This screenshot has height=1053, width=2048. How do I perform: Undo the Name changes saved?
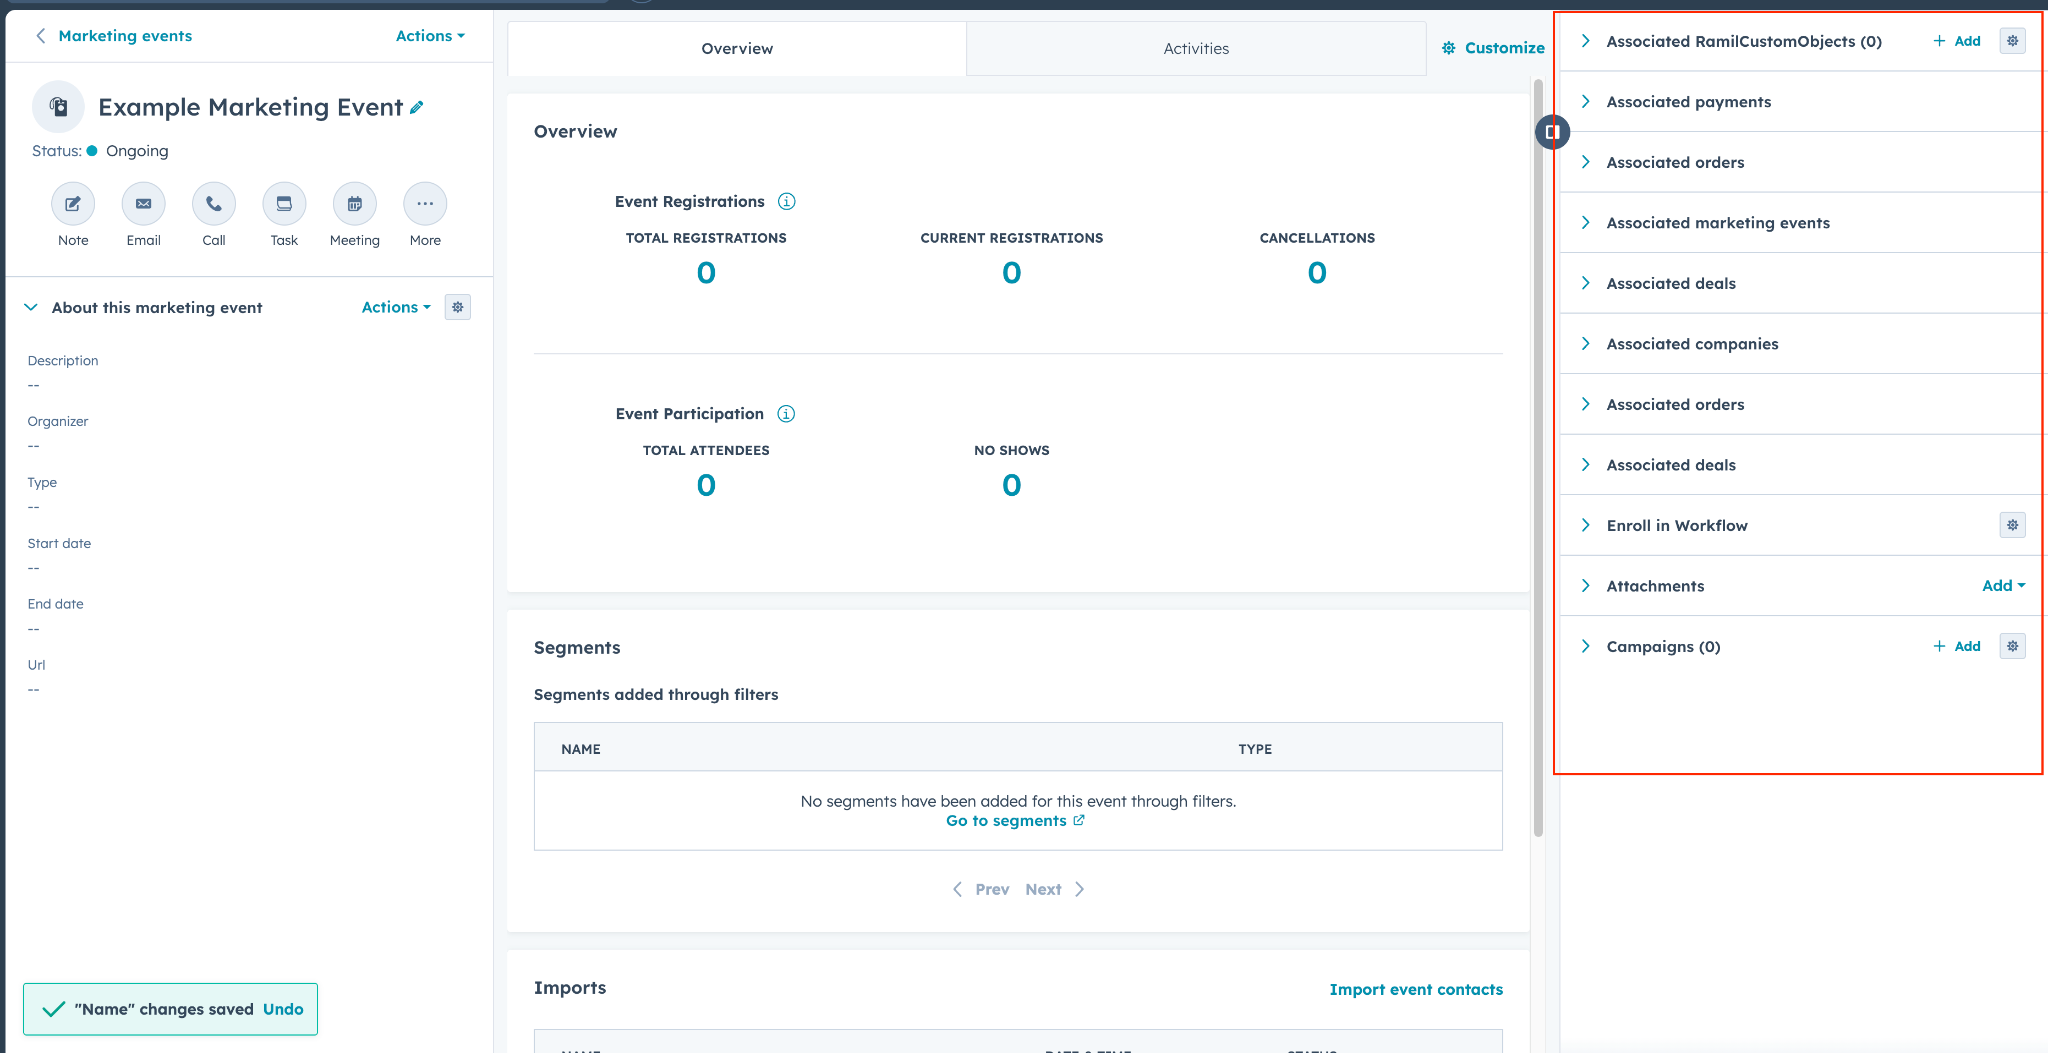[x=283, y=1009]
